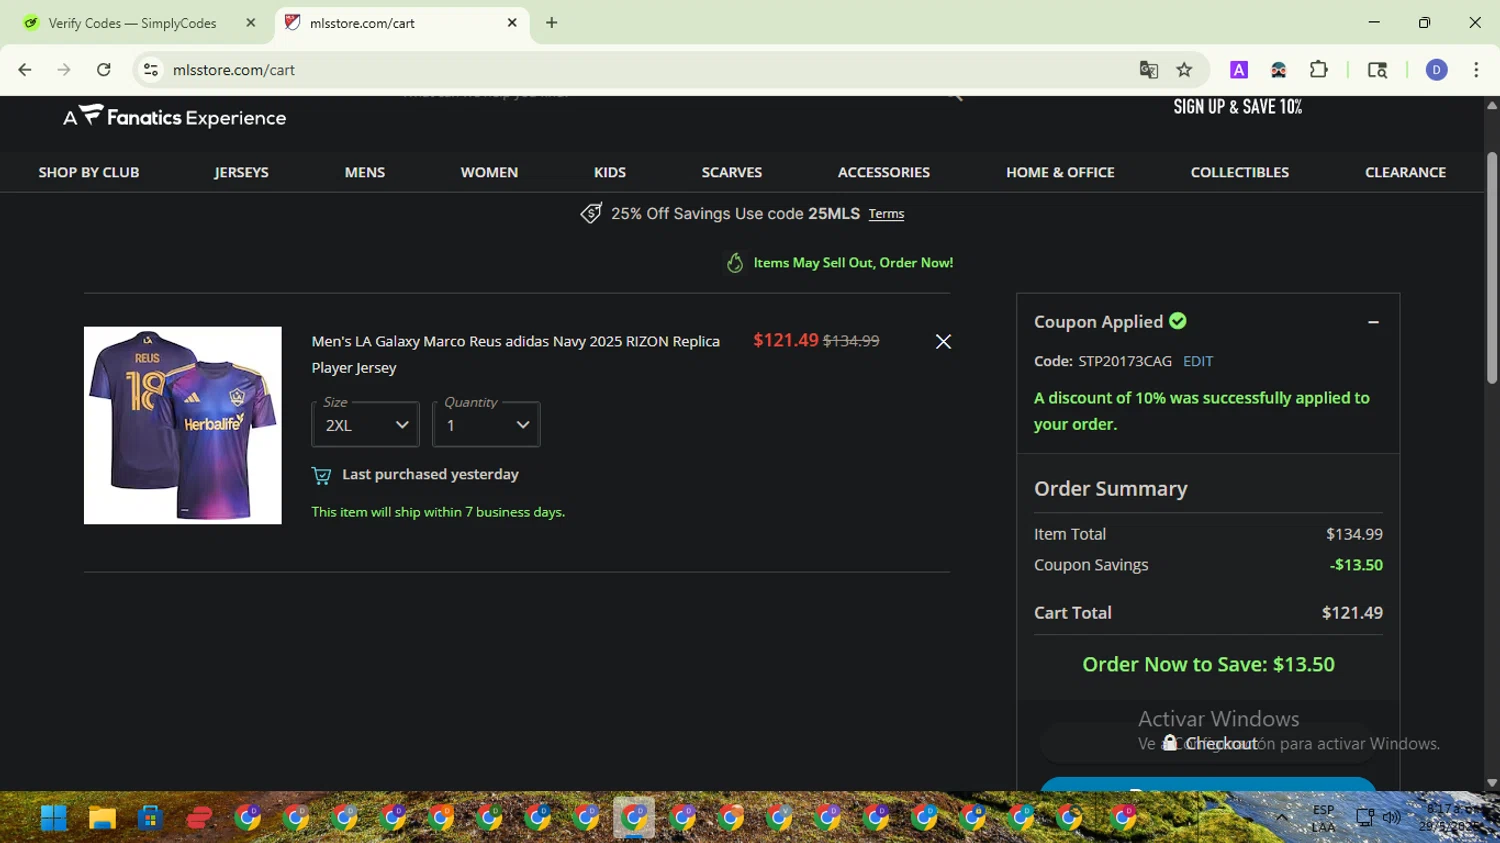
Task: Expand the Quantity dropdown showing 1
Action: [x=486, y=425]
